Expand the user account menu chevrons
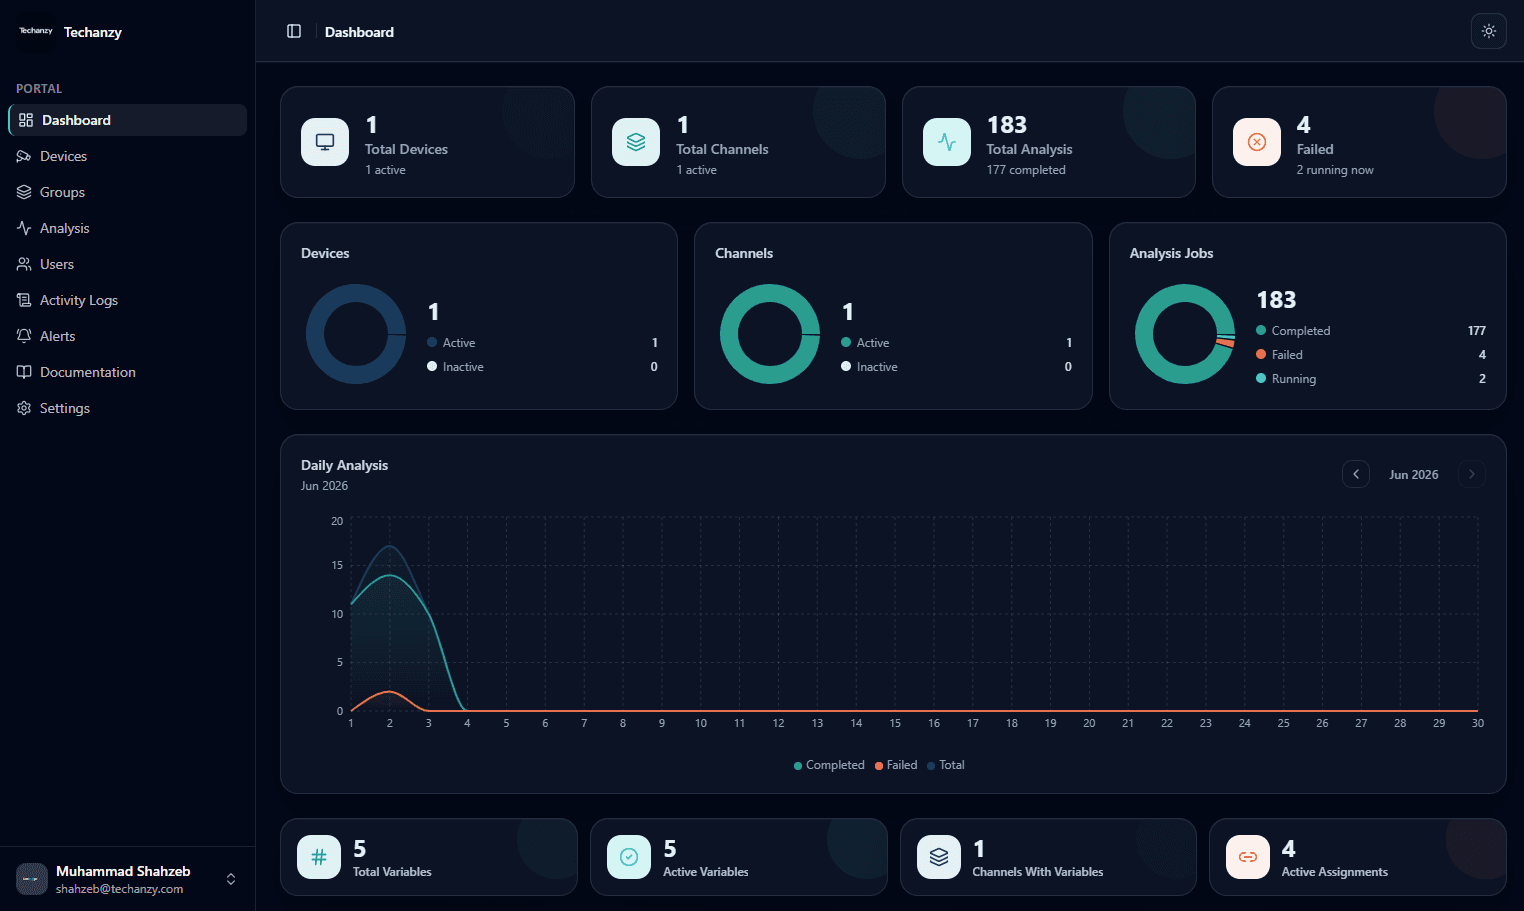The width and height of the screenshot is (1524, 911). 231,879
